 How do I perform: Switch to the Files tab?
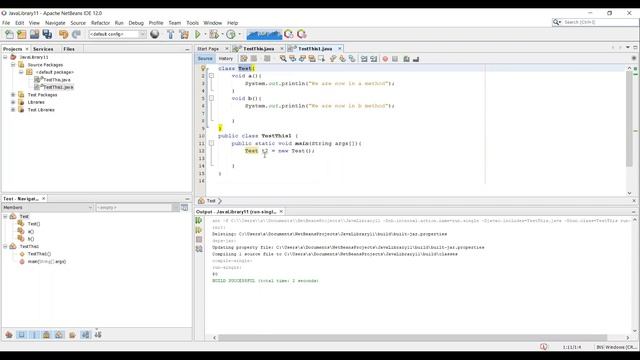pyautogui.click(x=69, y=49)
